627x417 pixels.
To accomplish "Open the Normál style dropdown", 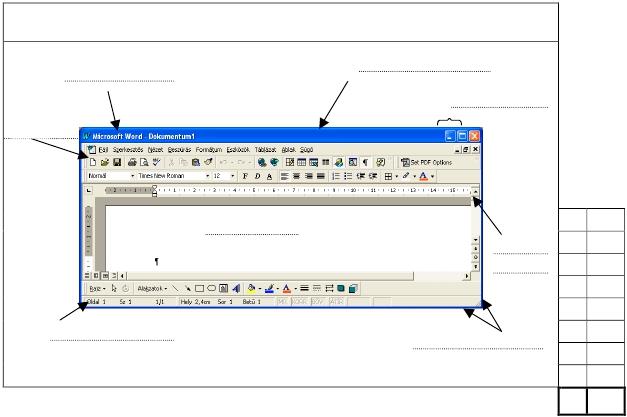I will 132,176.
